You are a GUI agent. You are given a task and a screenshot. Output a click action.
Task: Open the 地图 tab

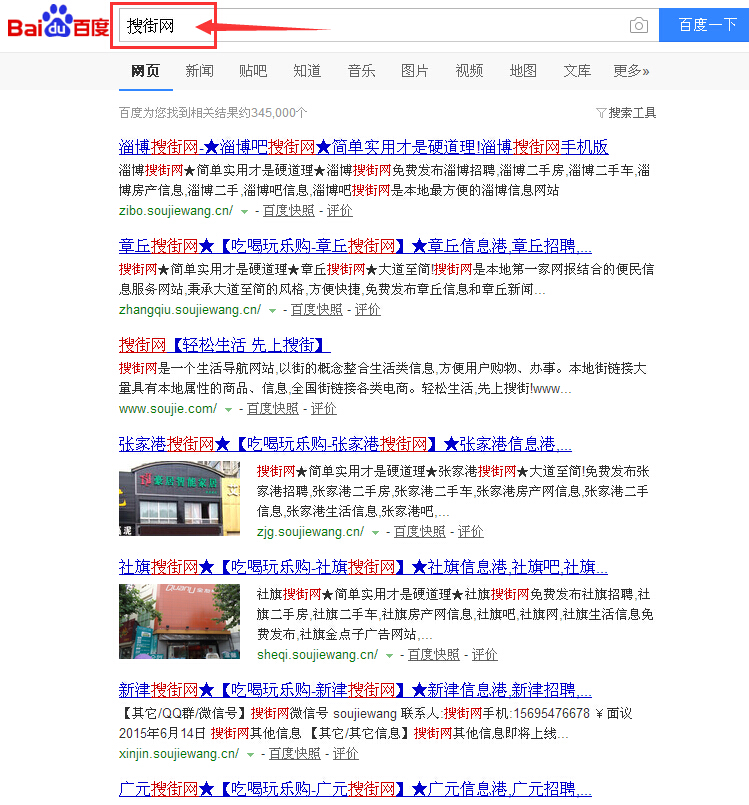coord(523,71)
